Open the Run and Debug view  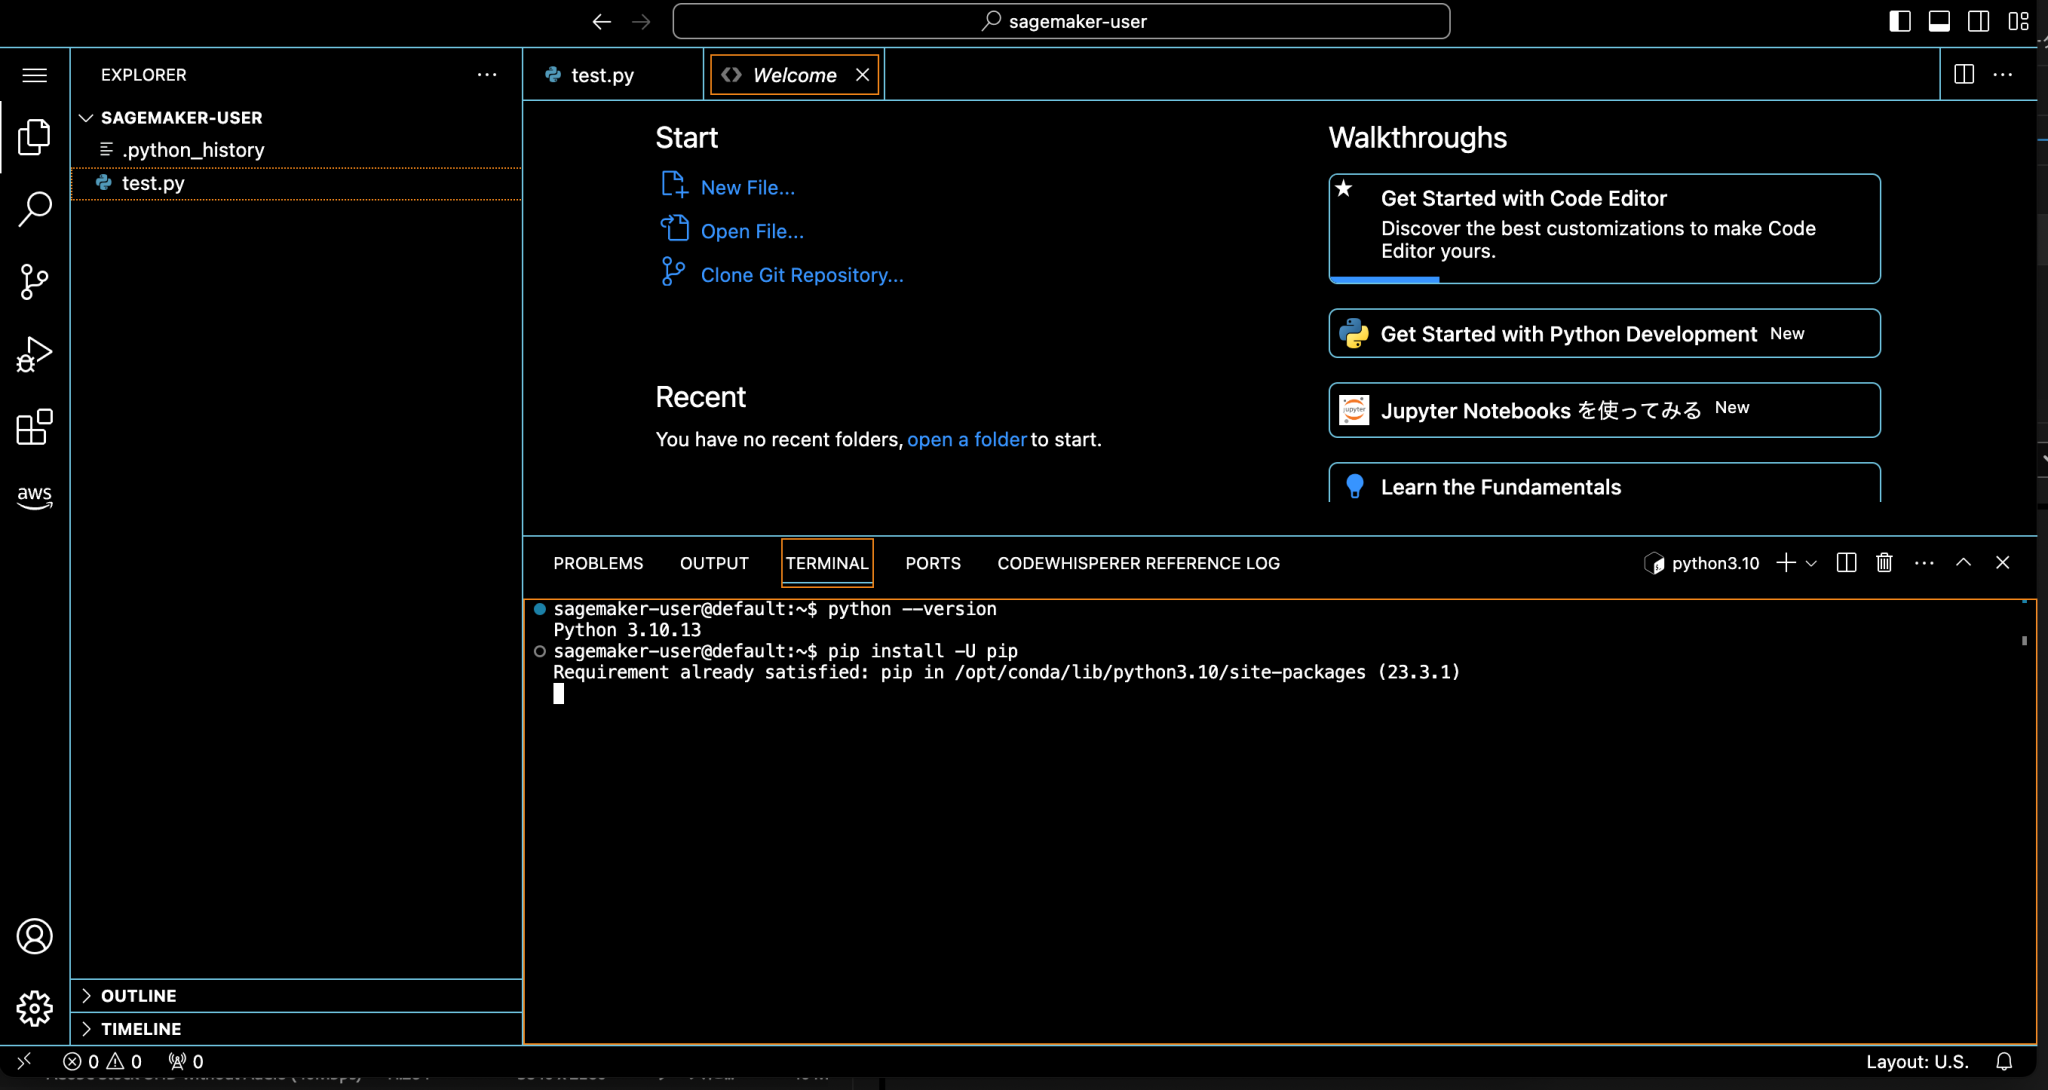coord(35,353)
